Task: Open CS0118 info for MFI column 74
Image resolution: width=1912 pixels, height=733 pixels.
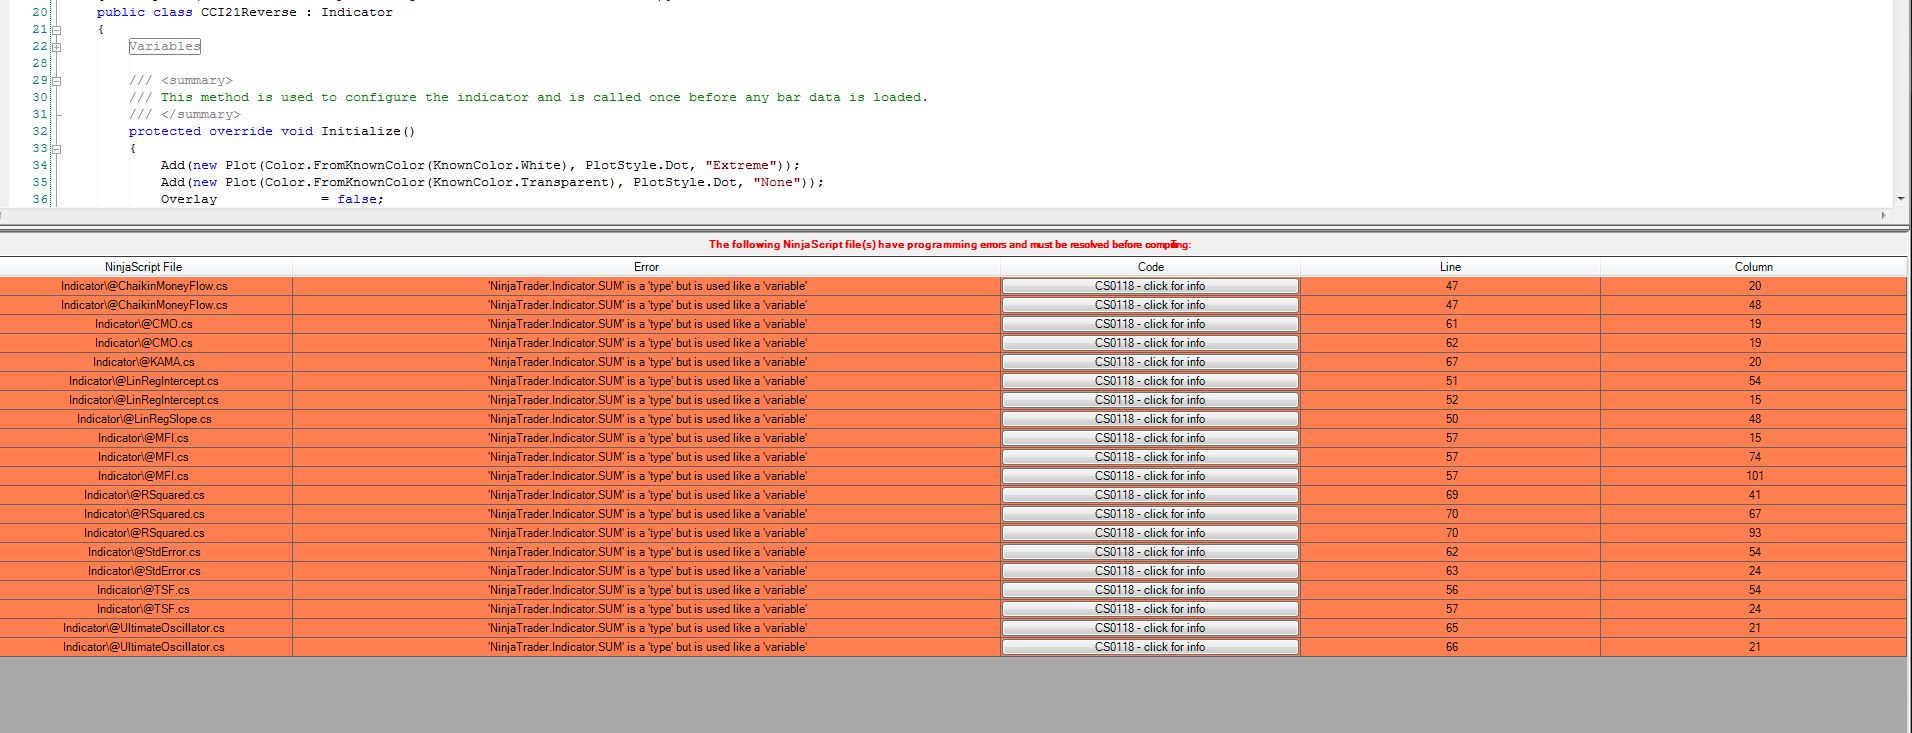Action: pos(1150,457)
